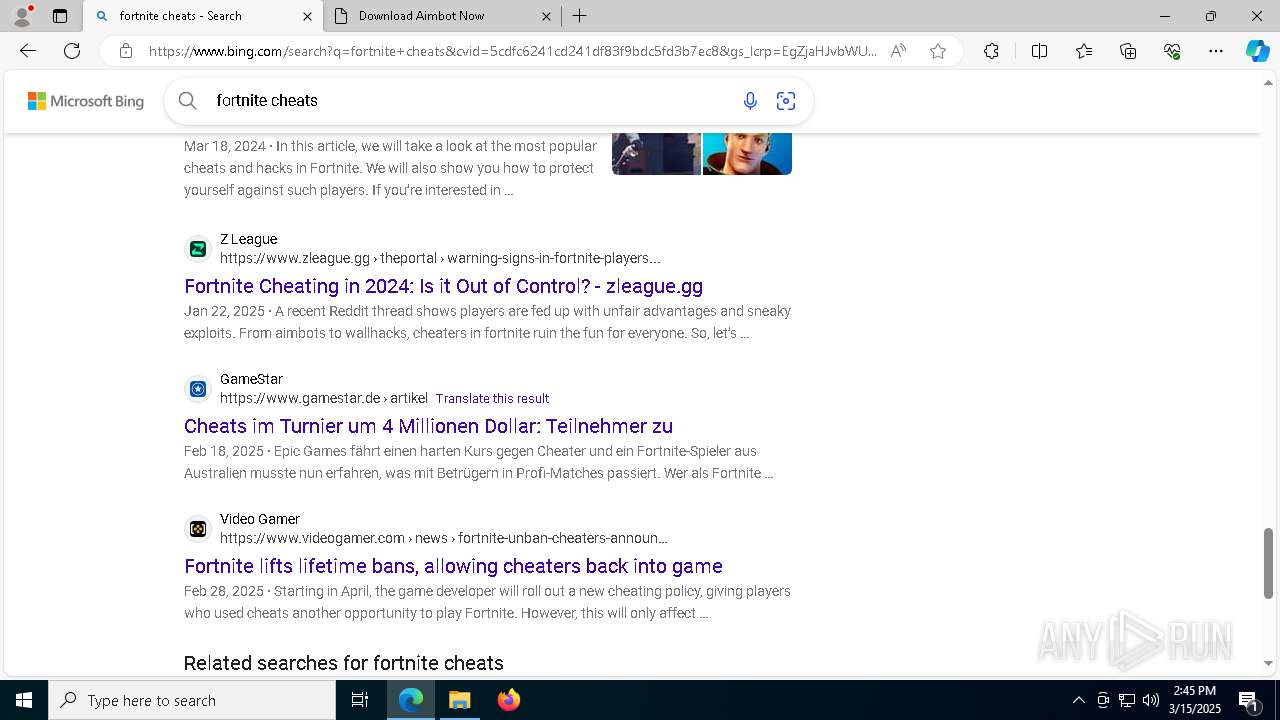Open Favorites list icon
Screen dimensions: 1280x720
[1084, 51]
